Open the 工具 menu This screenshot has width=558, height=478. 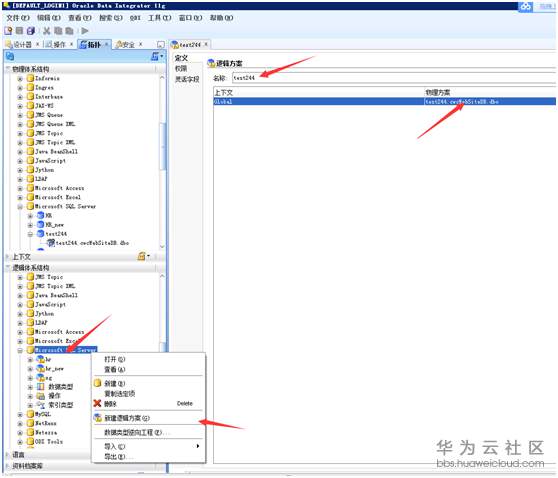[160, 18]
